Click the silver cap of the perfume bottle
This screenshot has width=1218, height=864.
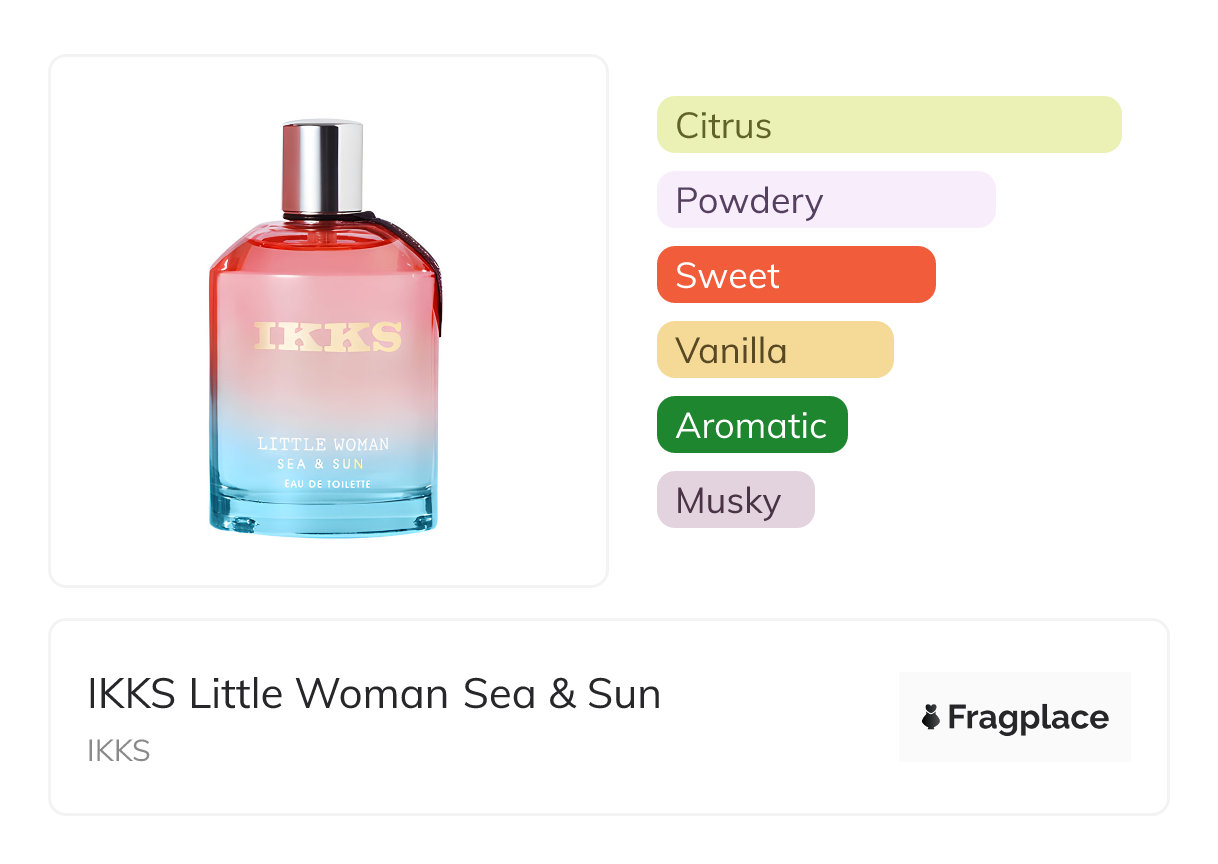pos(322,165)
